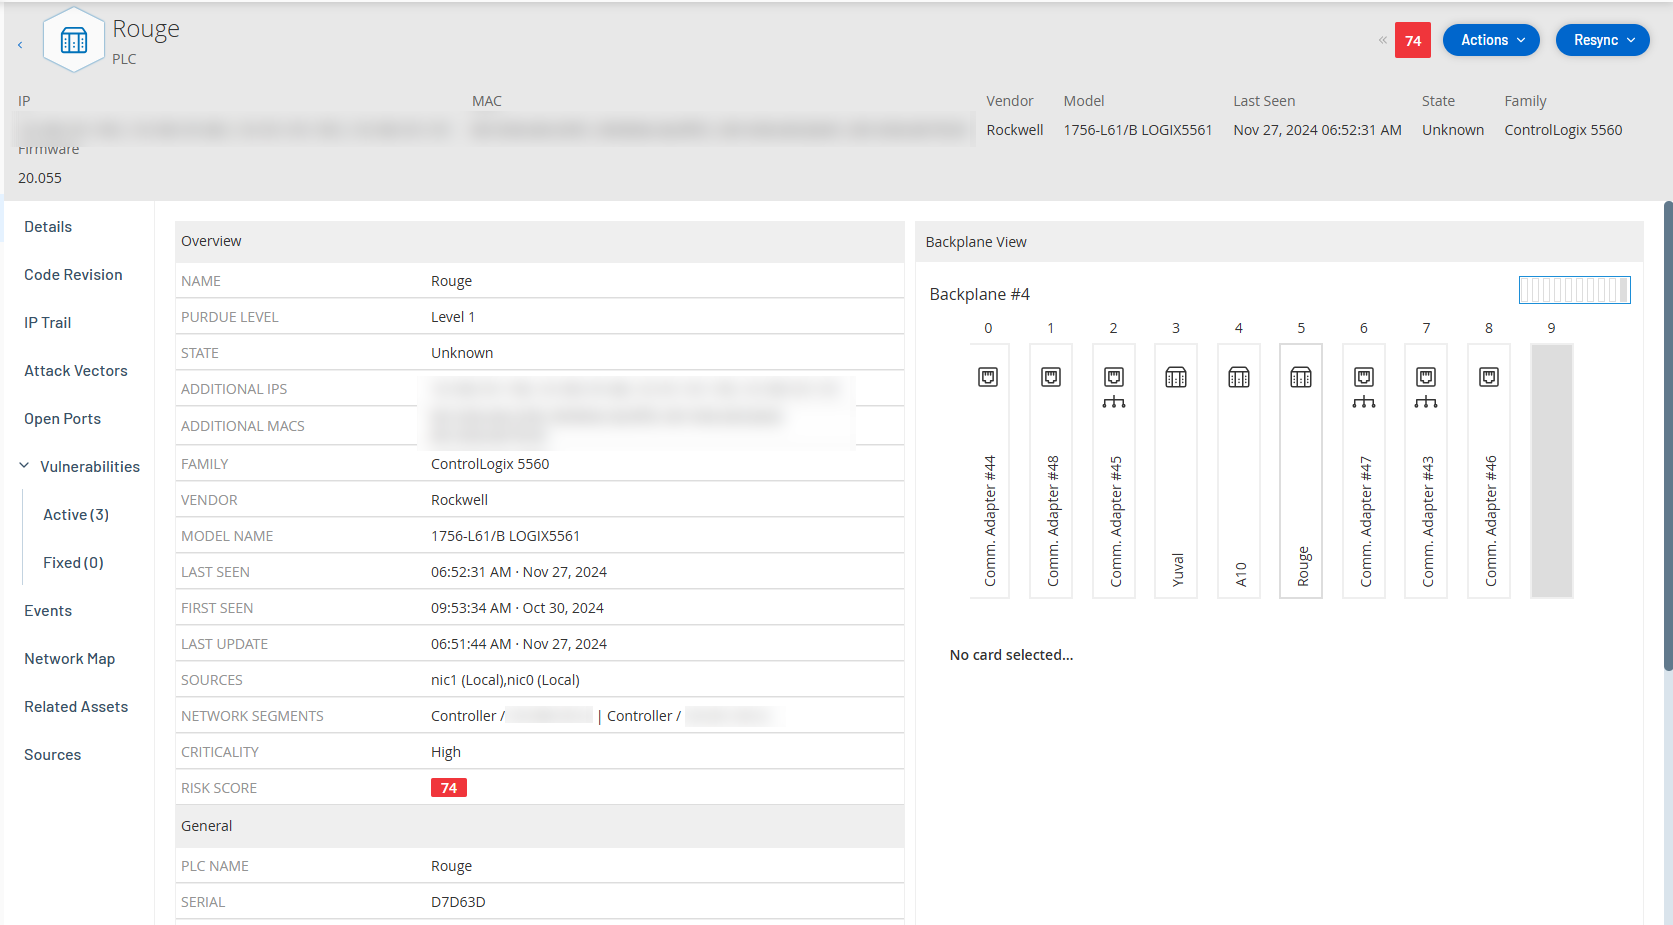Collapse the Vulnerabilities section in sidebar

point(24,466)
